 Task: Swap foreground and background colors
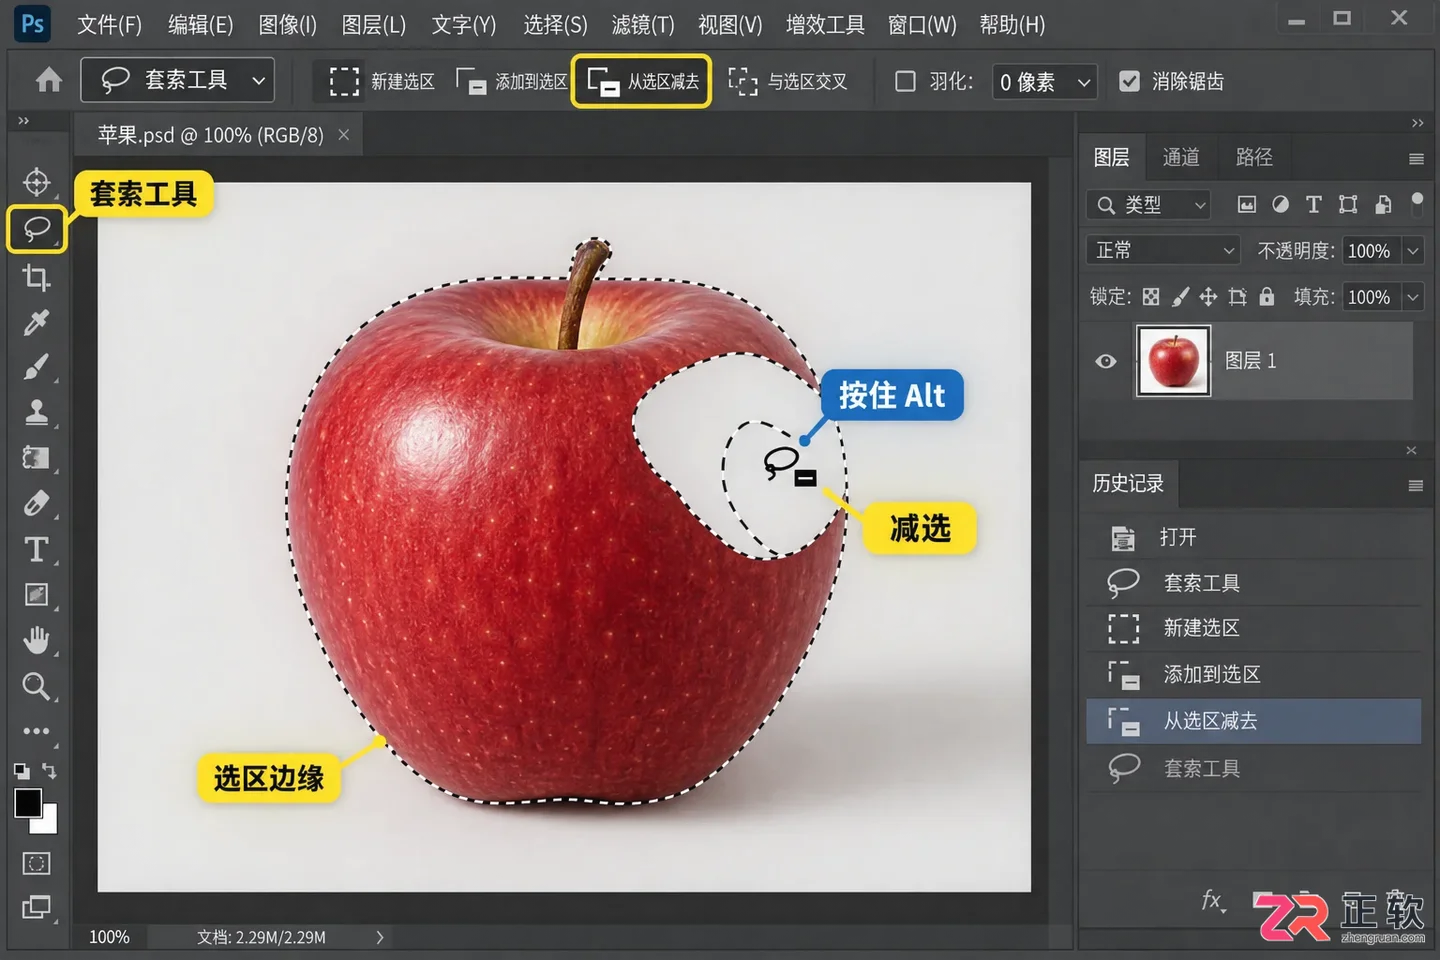click(49, 771)
